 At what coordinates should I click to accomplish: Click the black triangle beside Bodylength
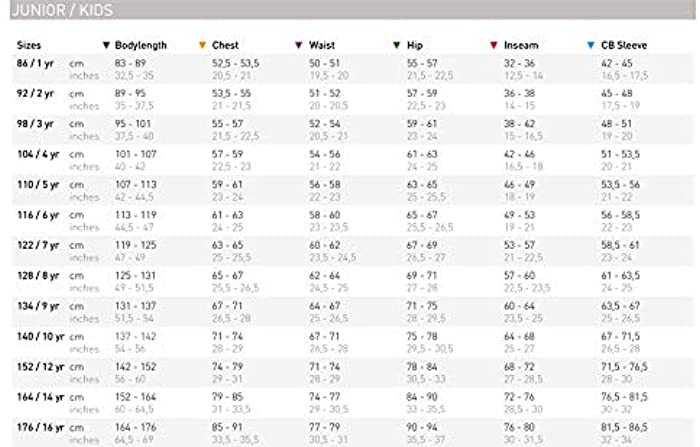(106, 45)
